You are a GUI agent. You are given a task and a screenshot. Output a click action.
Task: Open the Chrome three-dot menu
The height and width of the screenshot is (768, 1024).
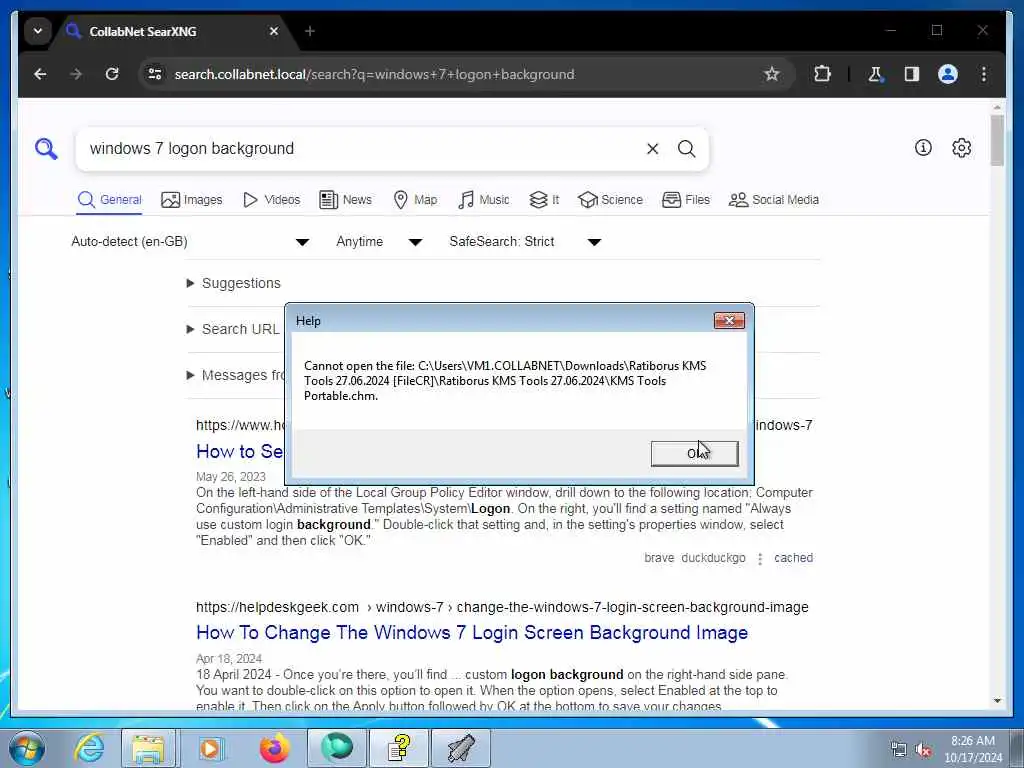984,74
